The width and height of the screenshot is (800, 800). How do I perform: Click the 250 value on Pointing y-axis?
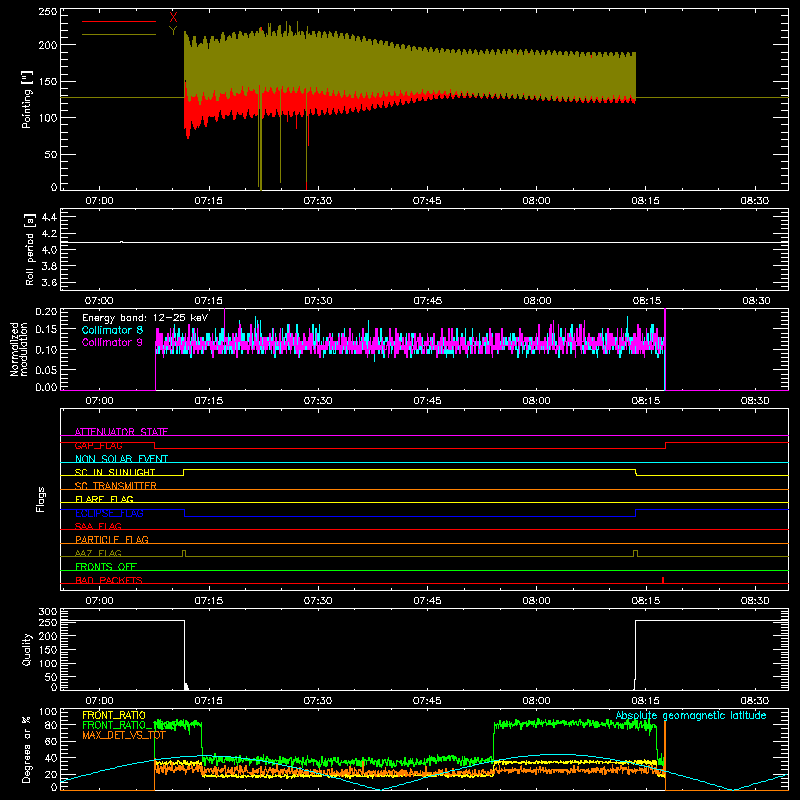pyautogui.click(x=48, y=11)
